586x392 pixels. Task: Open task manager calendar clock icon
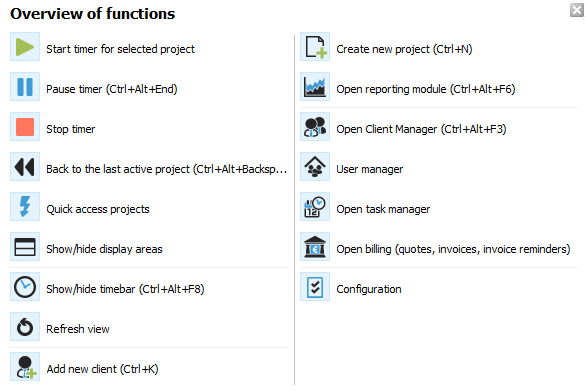pos(315,207)
